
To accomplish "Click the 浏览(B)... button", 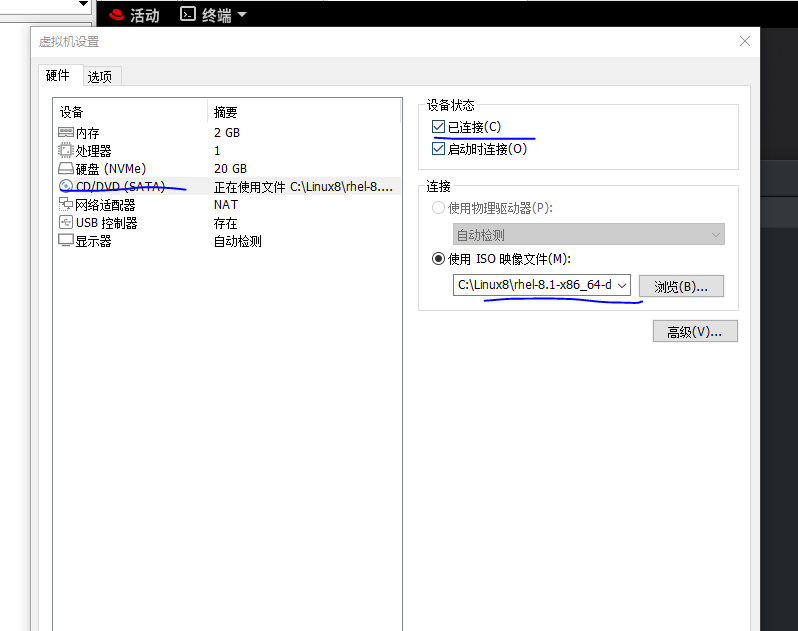I will click(x=681, y=286).
